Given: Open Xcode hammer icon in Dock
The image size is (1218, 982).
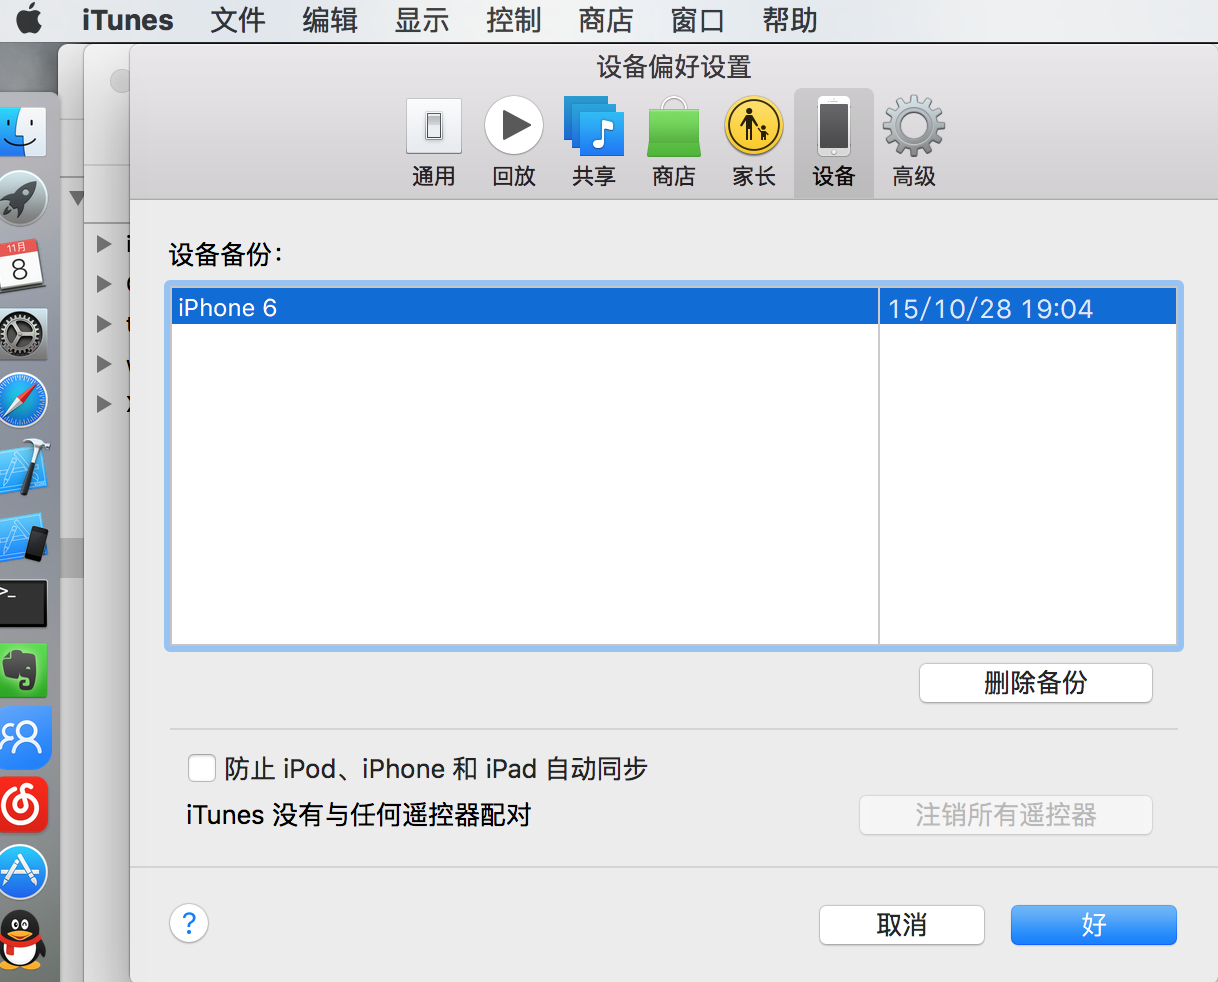Looking at the screenshot, I should coord(25,467).
